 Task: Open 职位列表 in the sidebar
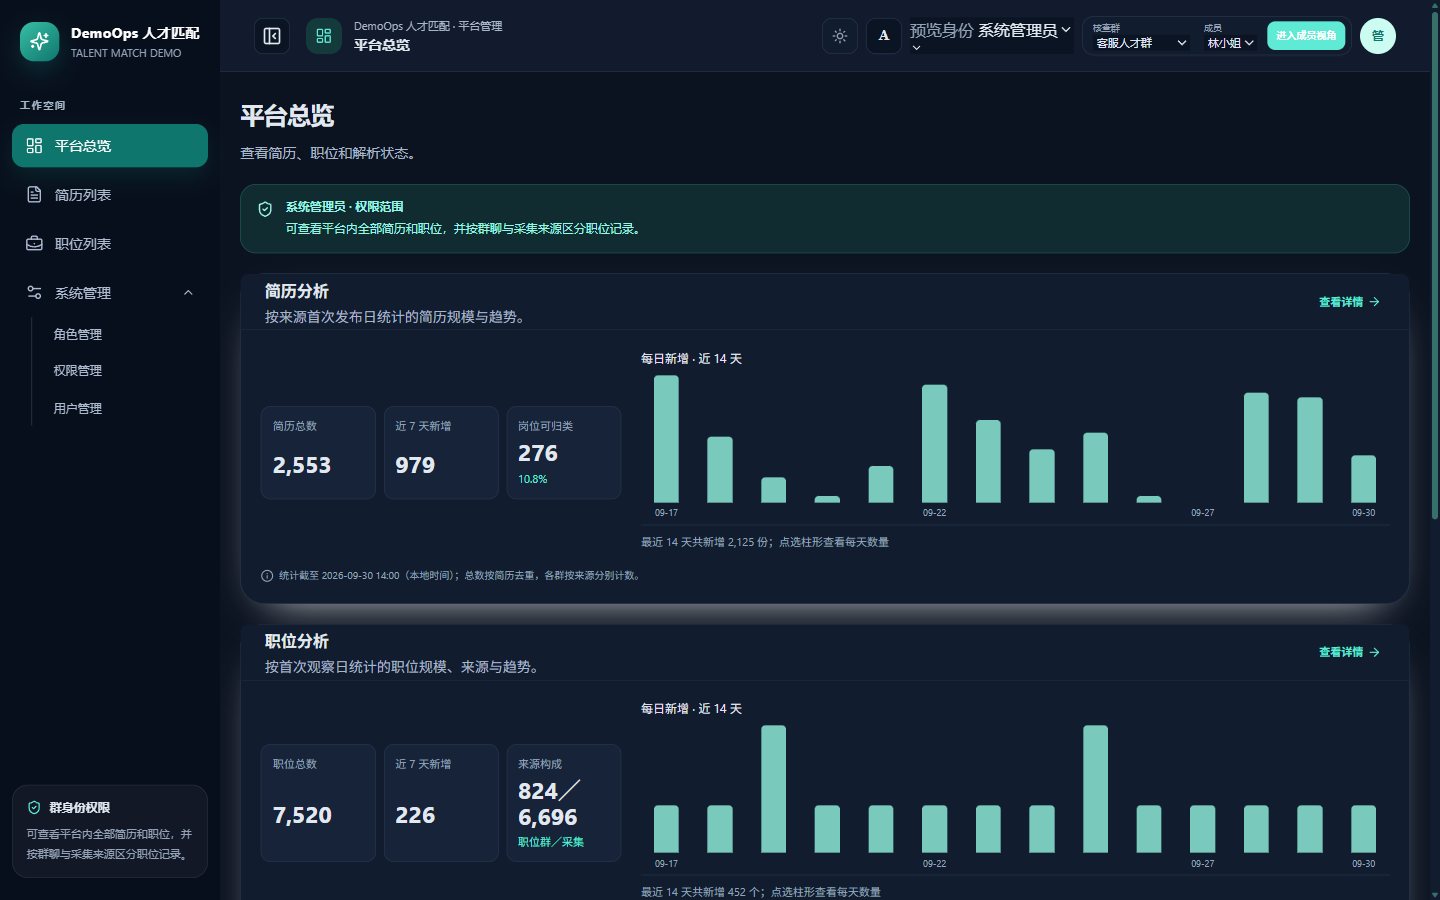pyautogui.click(x=110, y=244)
